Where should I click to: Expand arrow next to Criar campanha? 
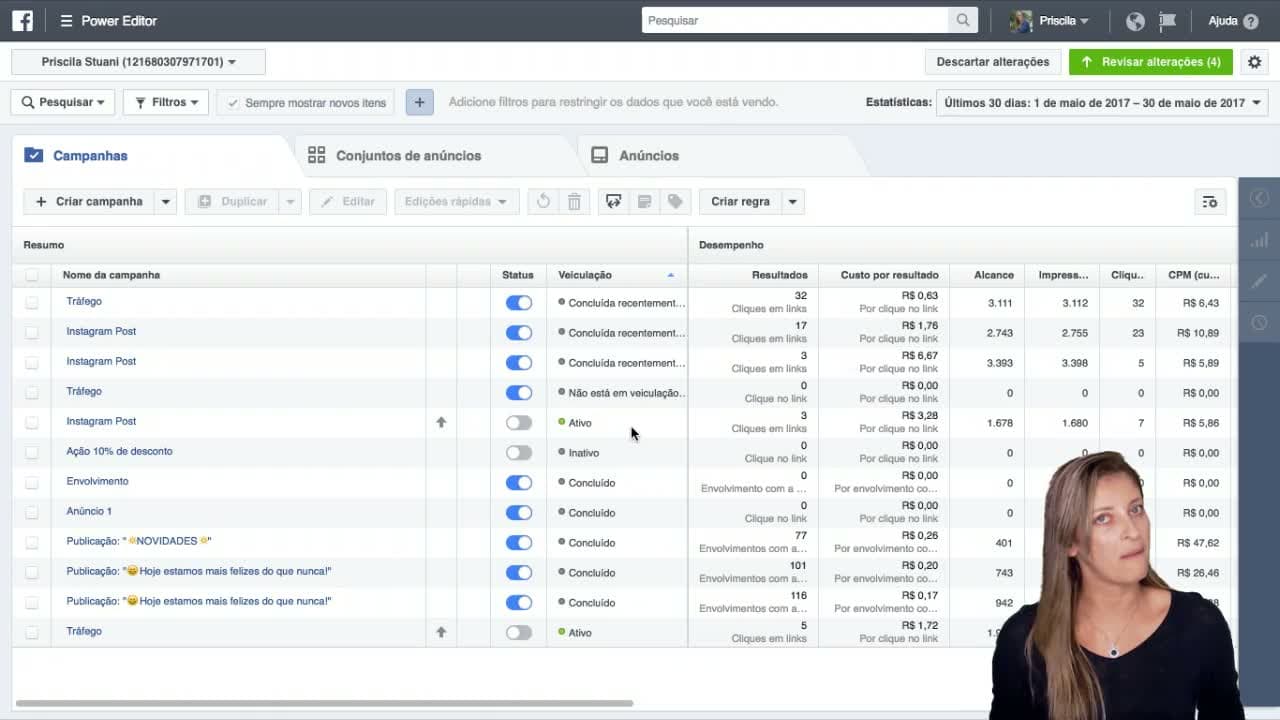click(166, 202)
